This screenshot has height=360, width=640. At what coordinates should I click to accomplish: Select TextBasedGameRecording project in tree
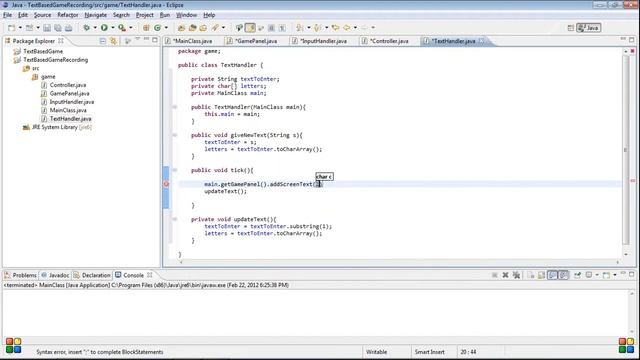tap(56, 60)
